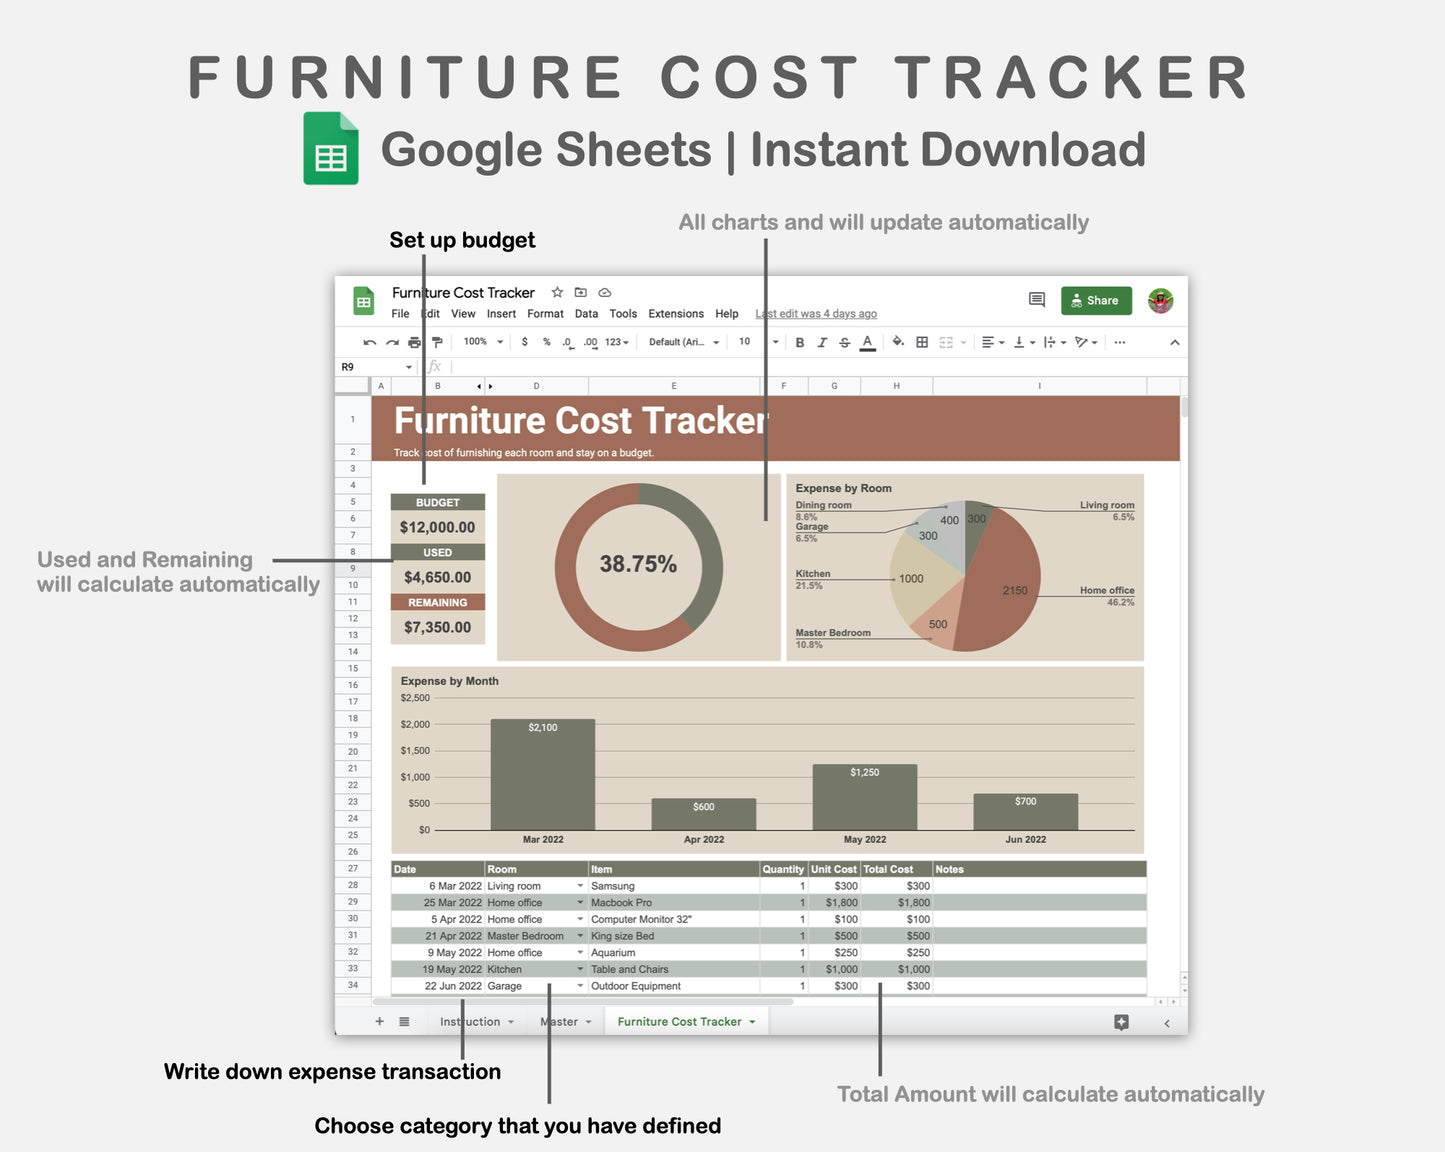Open the Last edit was 4 days ago link
Viewport: 1445px width, 1152px height.
coord(815,313)
